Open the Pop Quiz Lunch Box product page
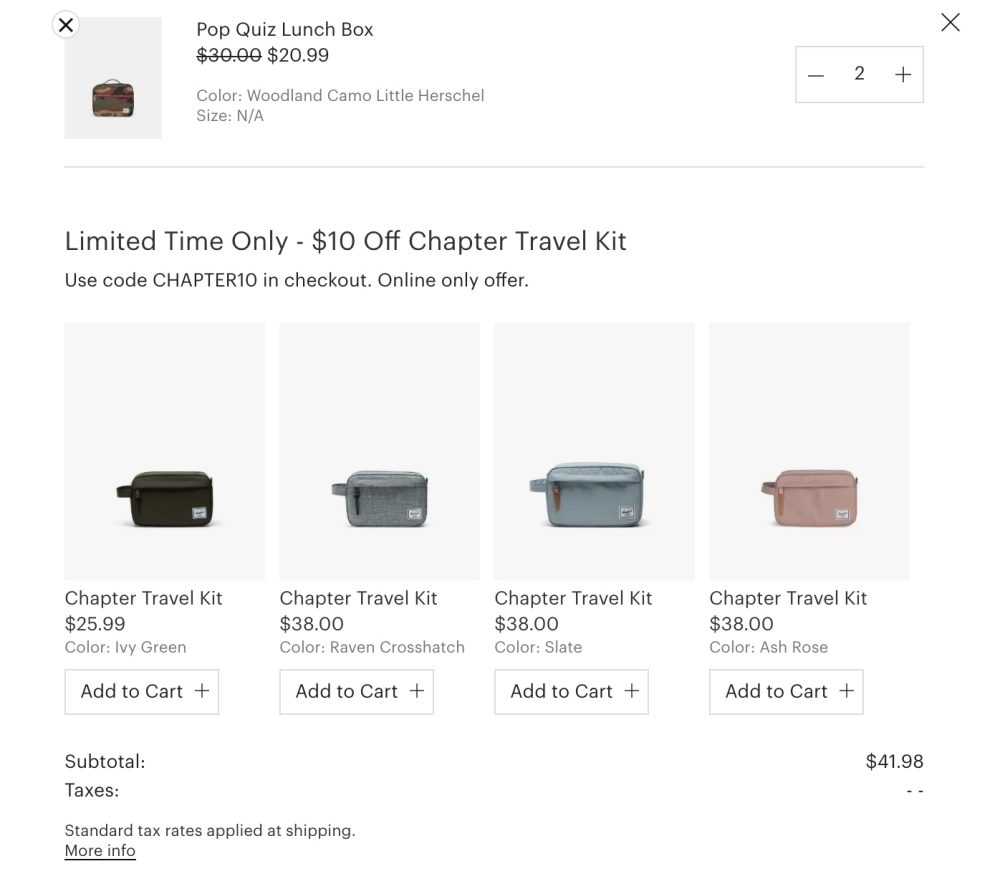The width and height of the screenshot is (1000, 894). 285,29
